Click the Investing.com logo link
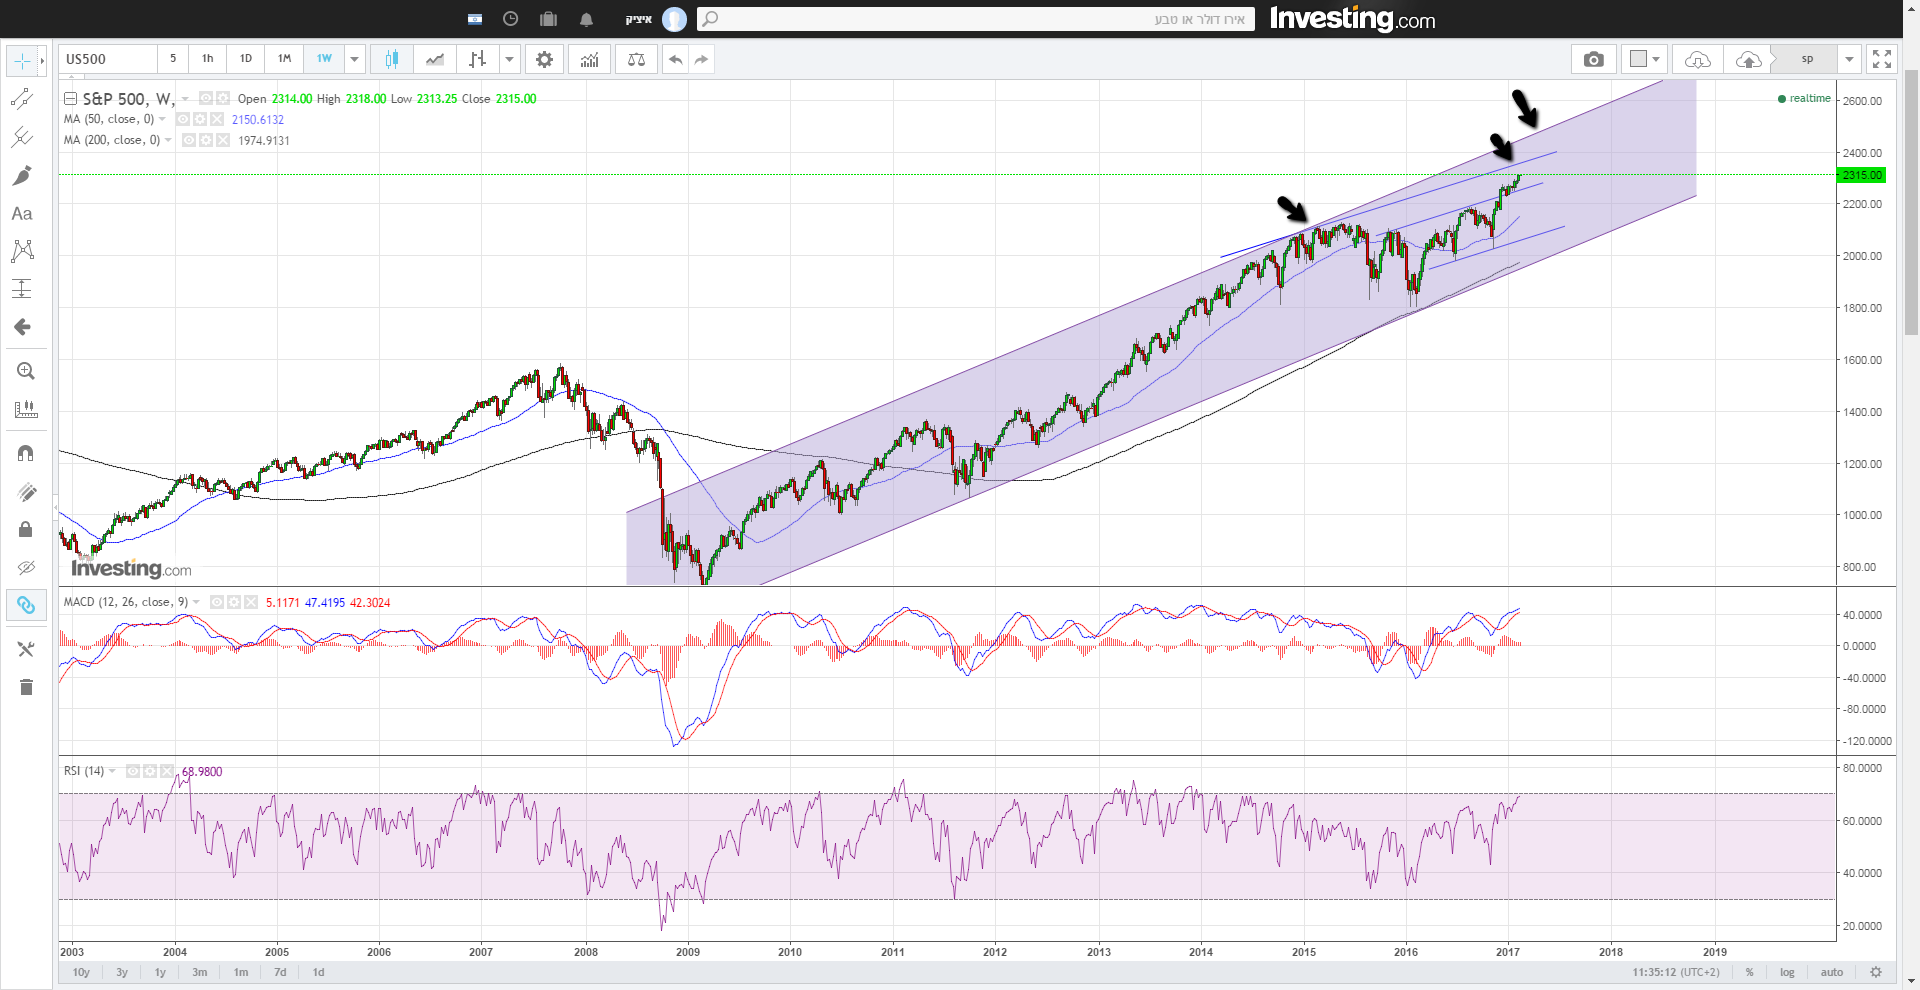Screen dimensions: 1920x990 point(1352,19)
